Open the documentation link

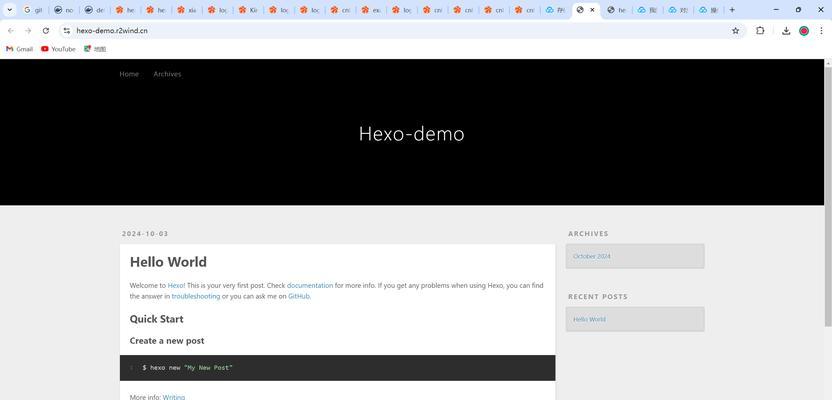[x=310, y=285]
